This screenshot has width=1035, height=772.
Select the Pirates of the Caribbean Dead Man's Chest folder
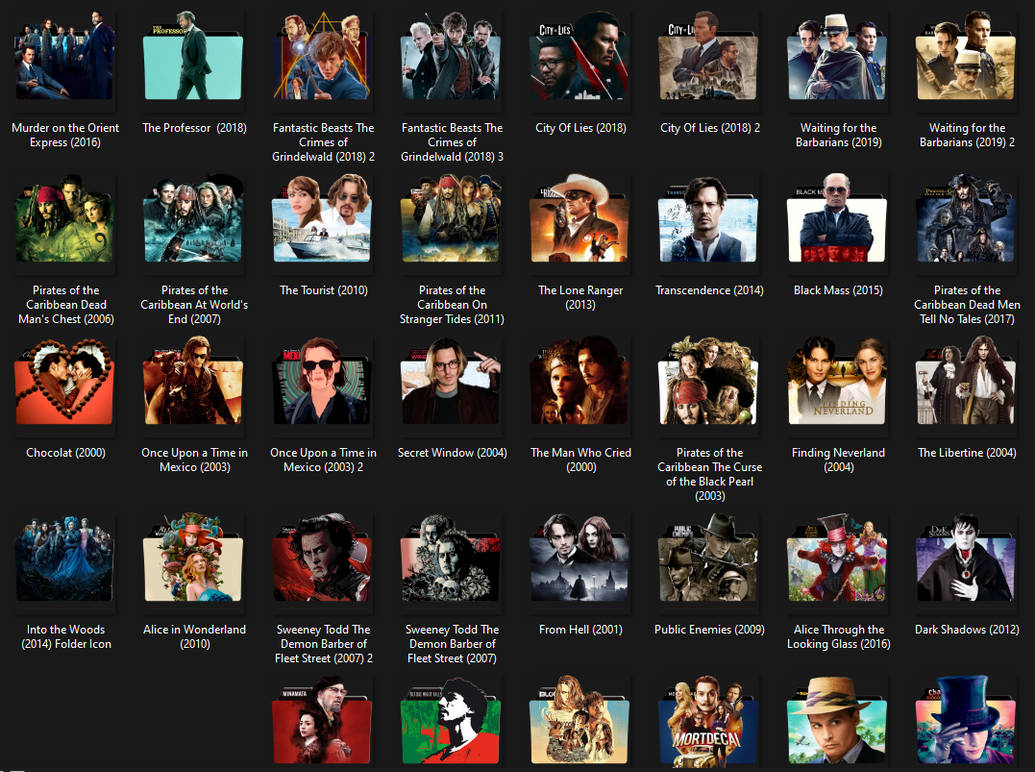pyautogui.click(x=64, y=220)
